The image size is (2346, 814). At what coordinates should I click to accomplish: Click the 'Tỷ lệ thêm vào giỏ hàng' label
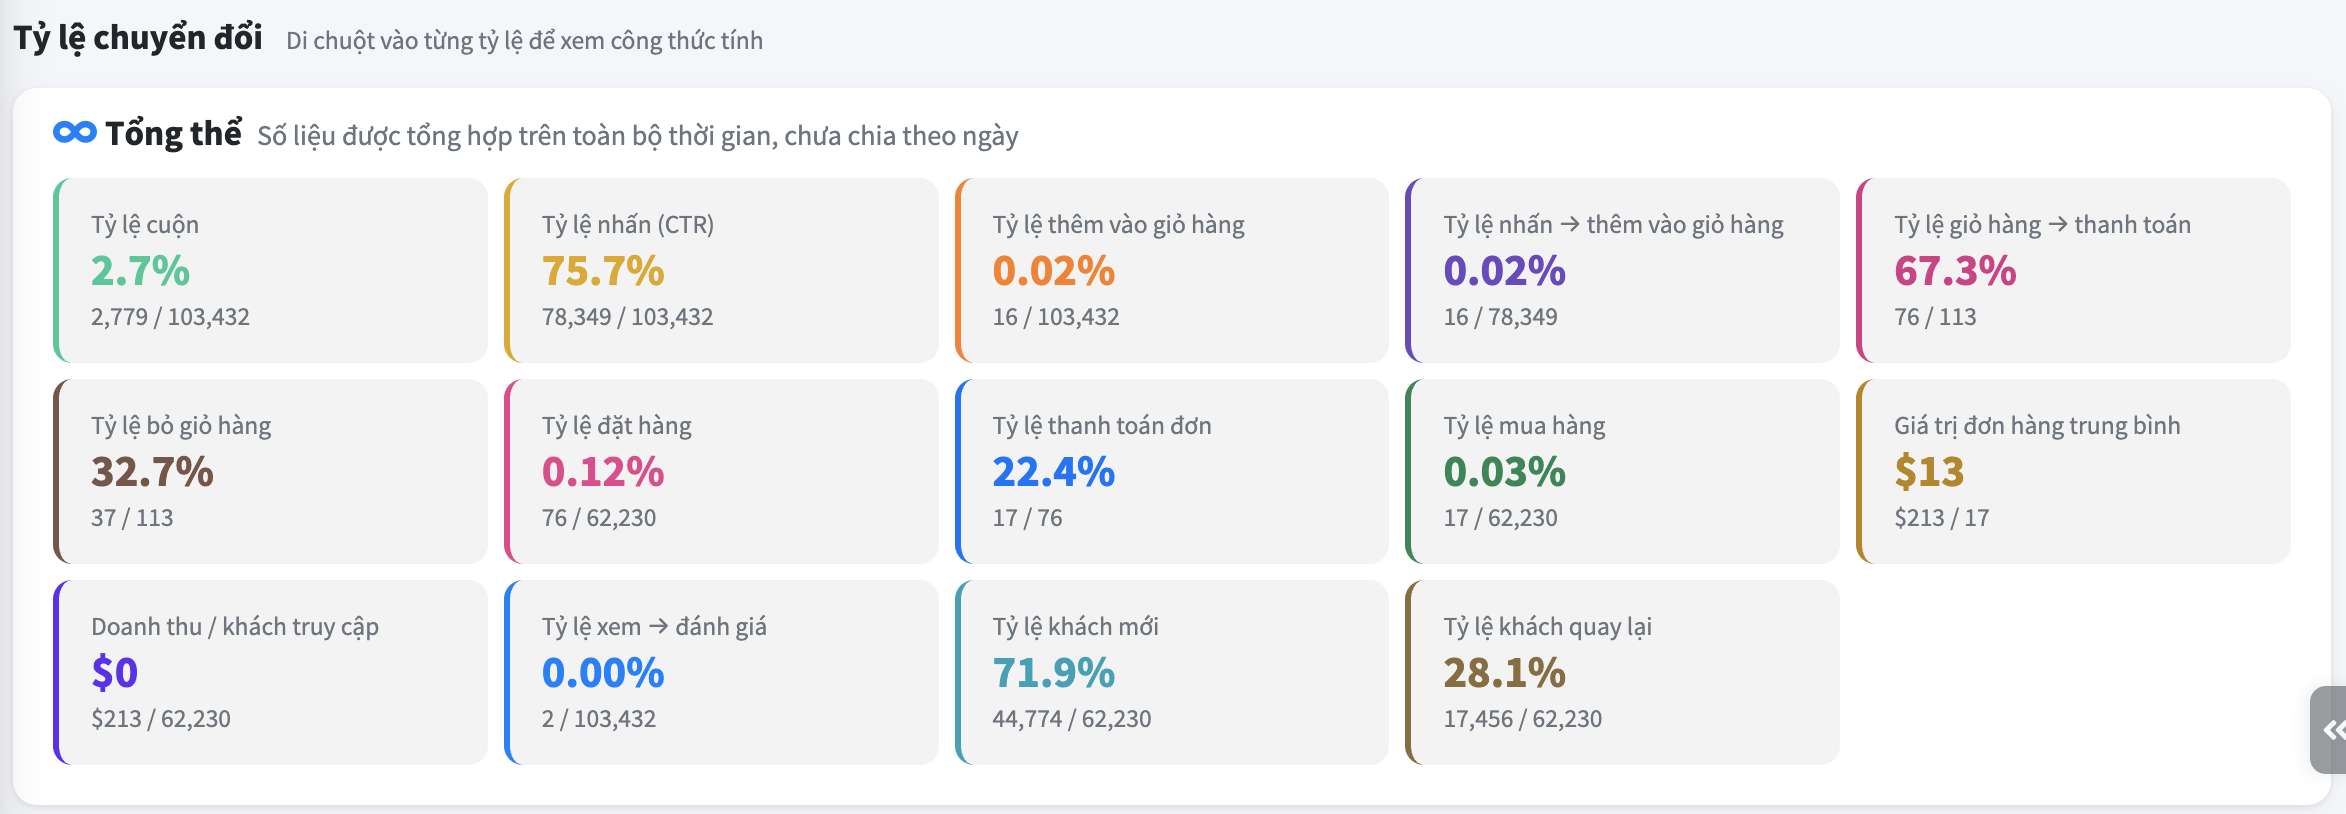pyautogui.click(x=1118, y=224)
